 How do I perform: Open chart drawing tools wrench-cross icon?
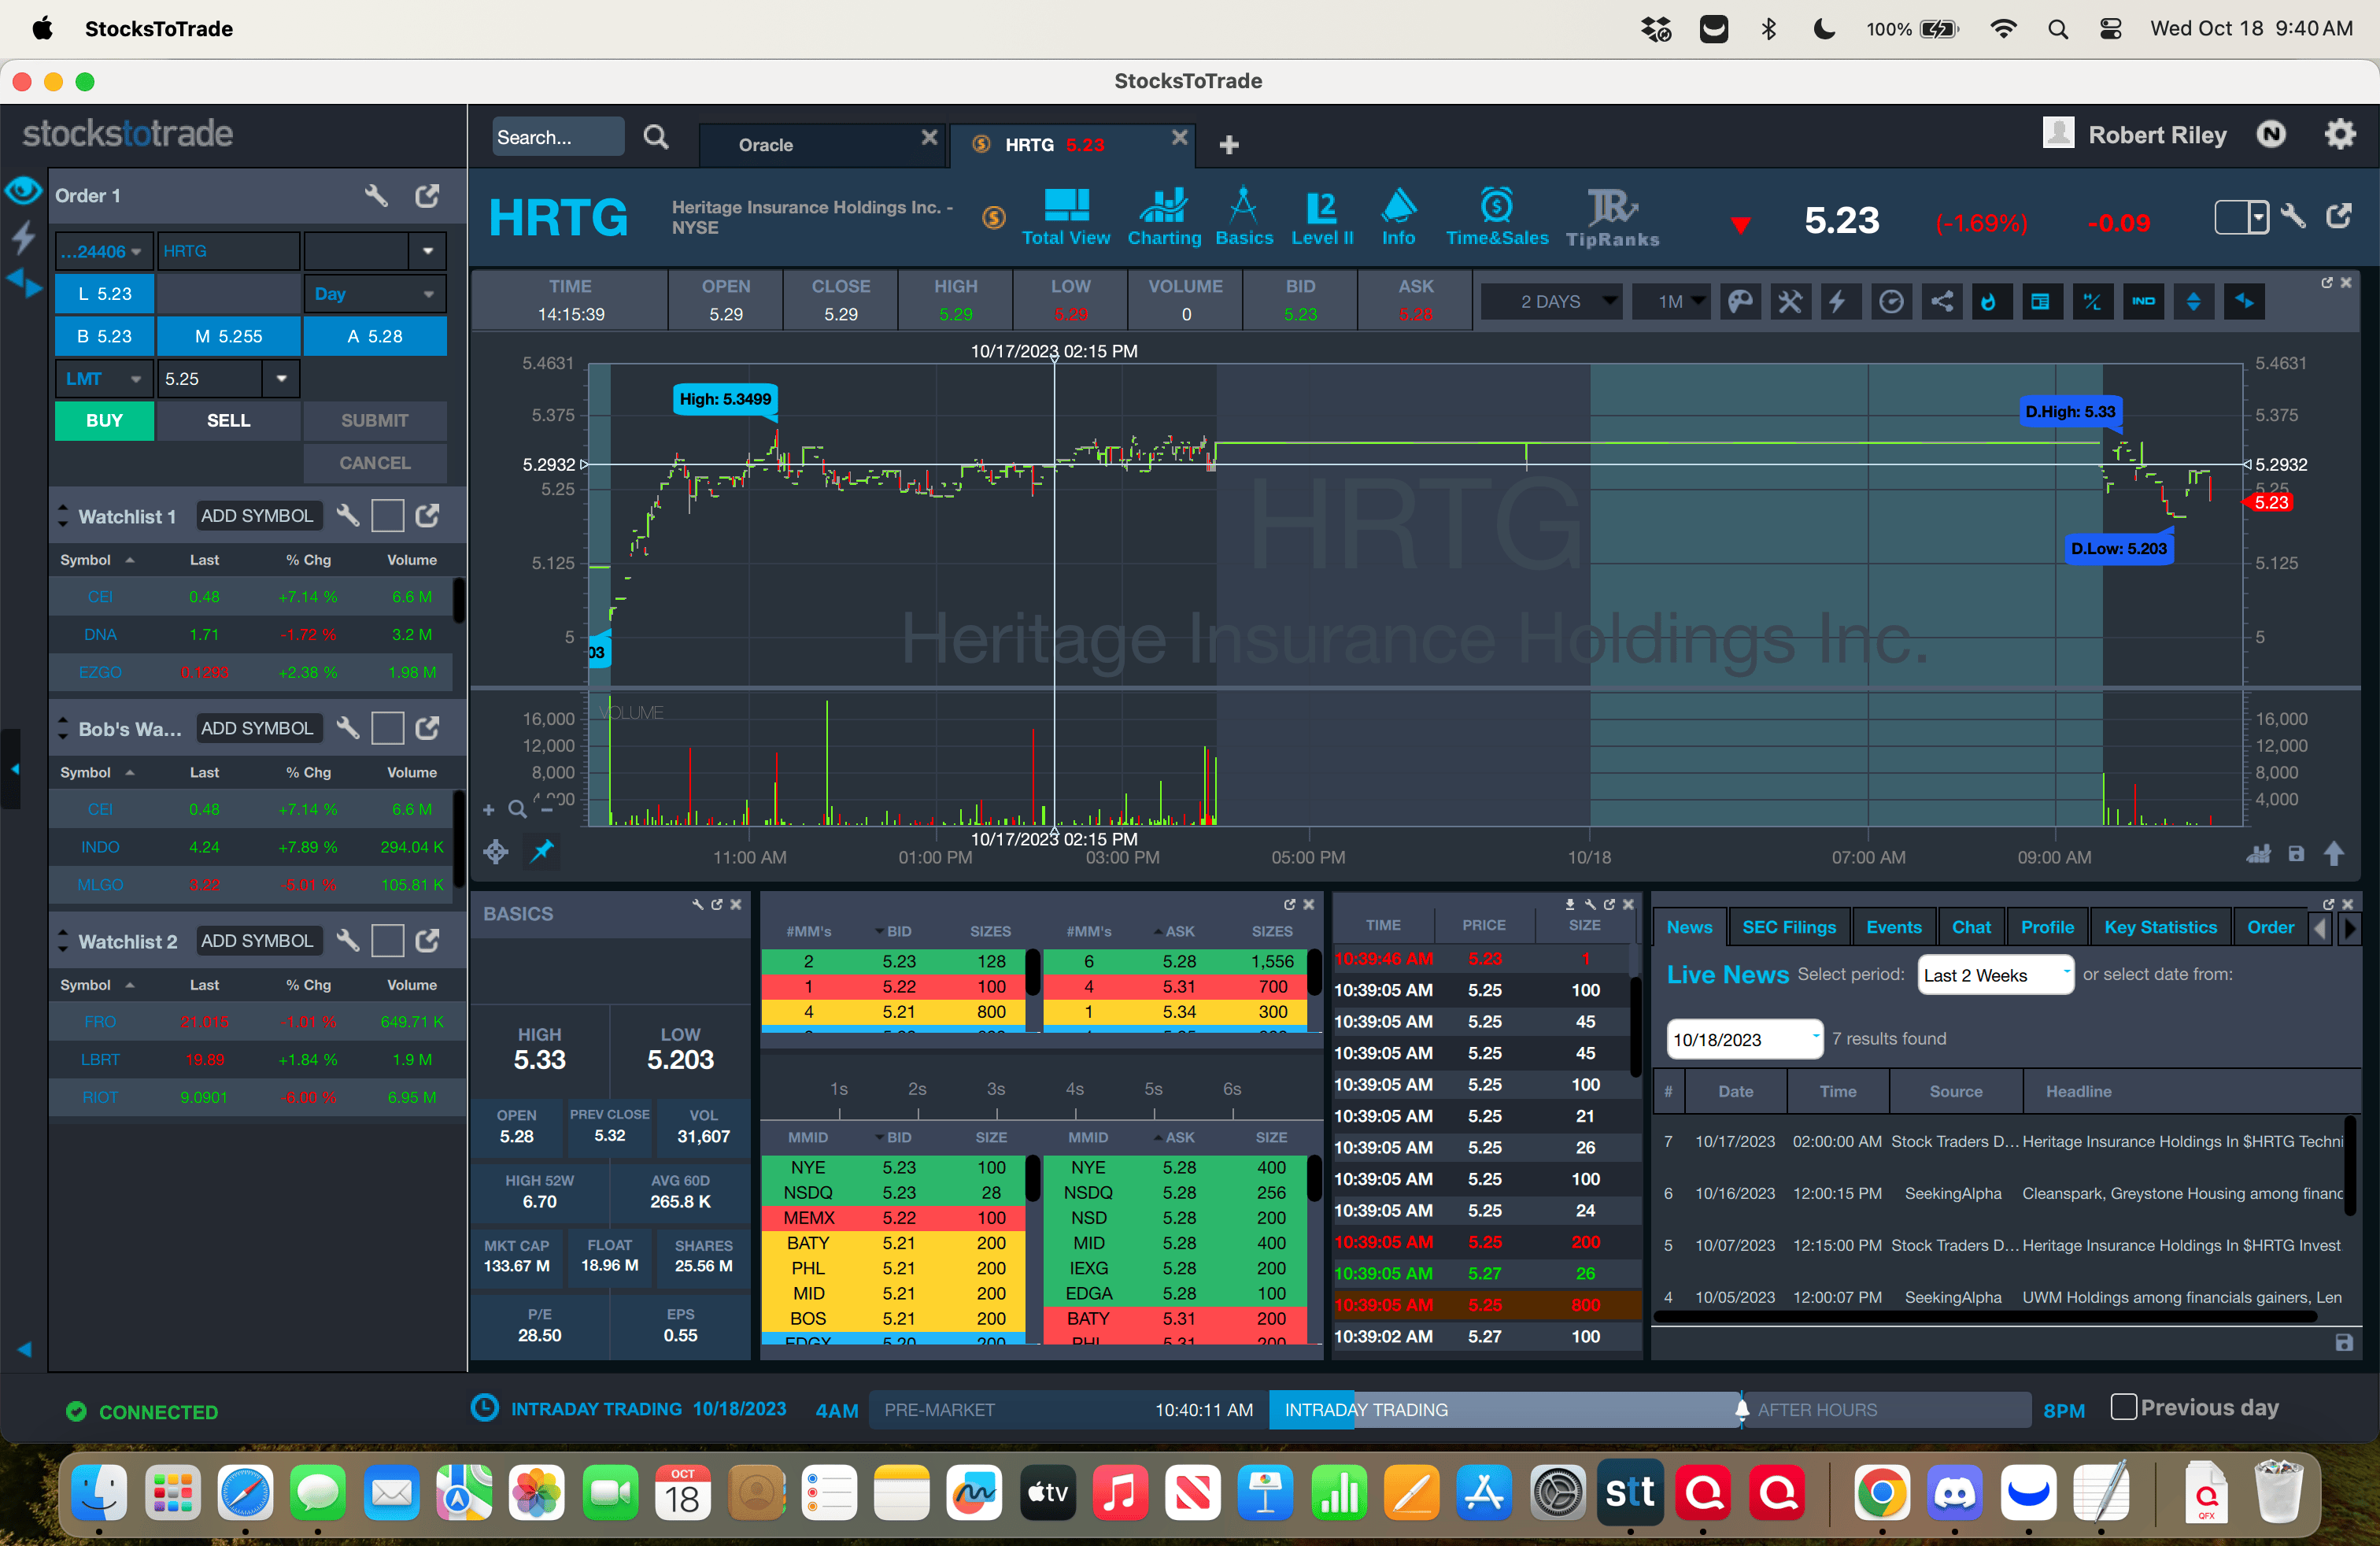click(x=1790, y=302)
